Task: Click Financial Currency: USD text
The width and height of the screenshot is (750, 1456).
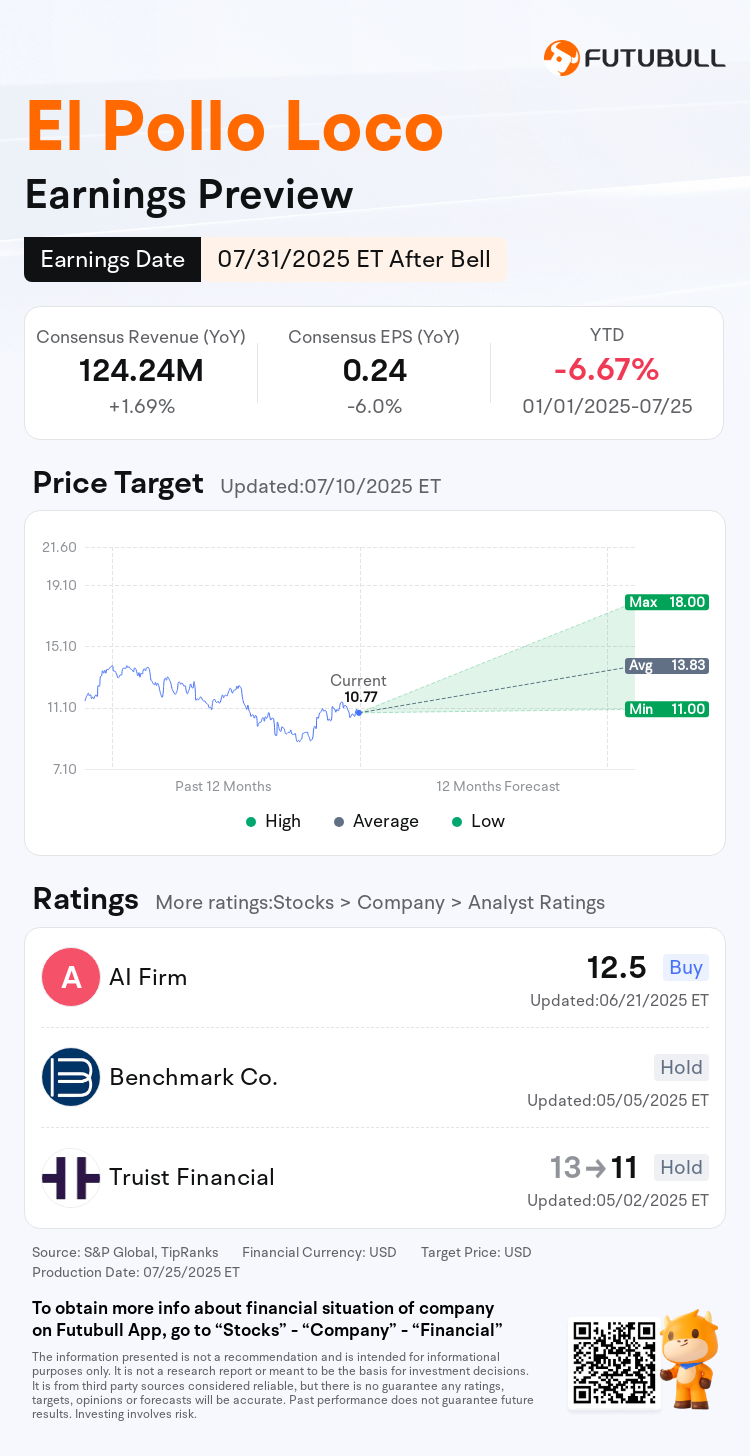Action: (x=319, y=1252)
